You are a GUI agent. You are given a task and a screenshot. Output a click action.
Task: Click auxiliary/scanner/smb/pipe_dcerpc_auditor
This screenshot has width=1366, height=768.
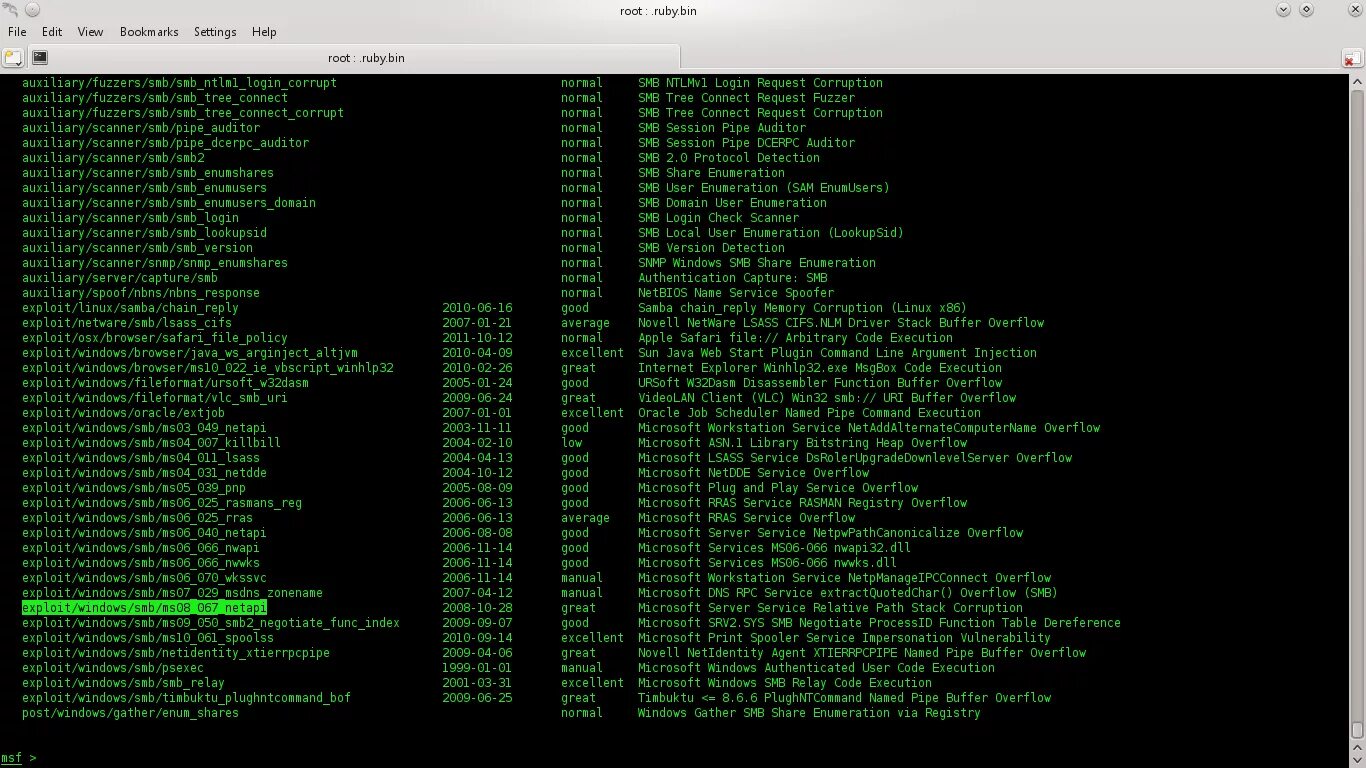pos(165,143)
